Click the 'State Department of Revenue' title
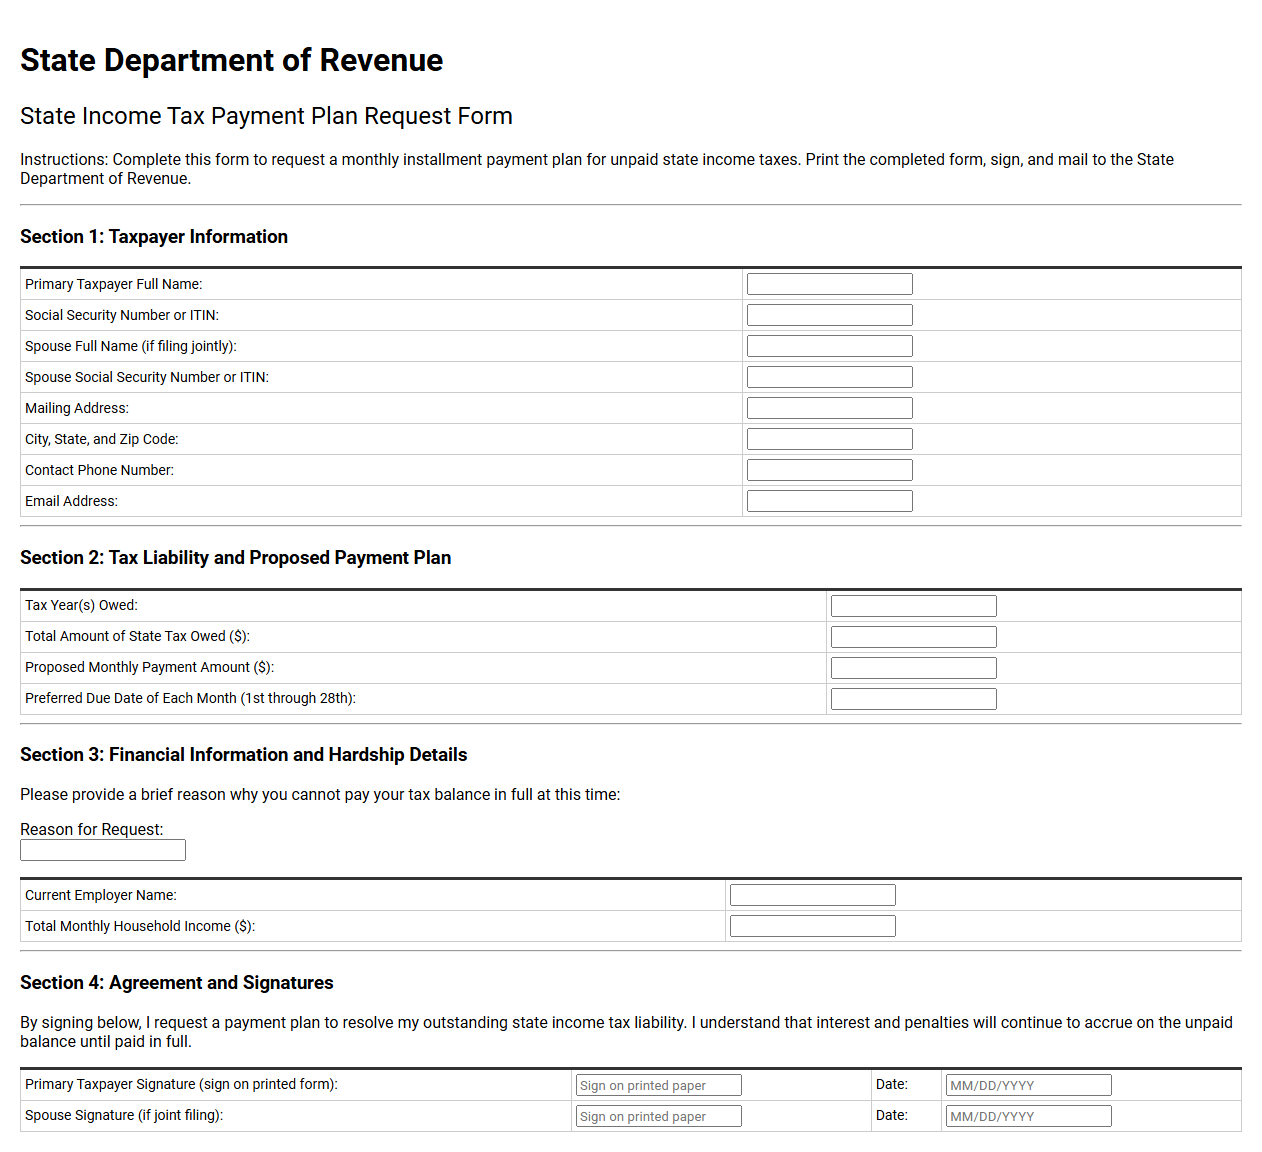 point(232,60)
